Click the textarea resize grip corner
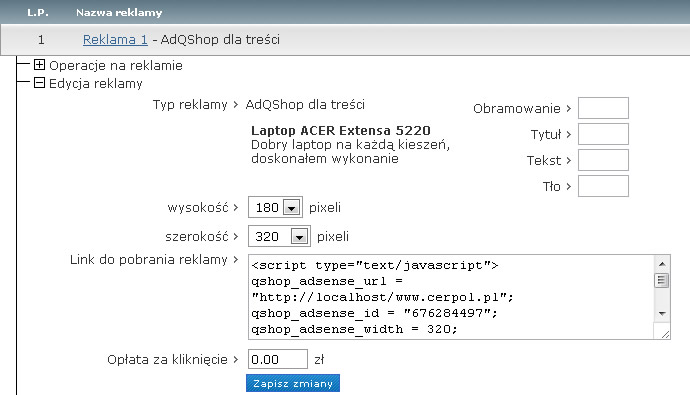Viewport: 690px width, 395px height. [665, 334]
